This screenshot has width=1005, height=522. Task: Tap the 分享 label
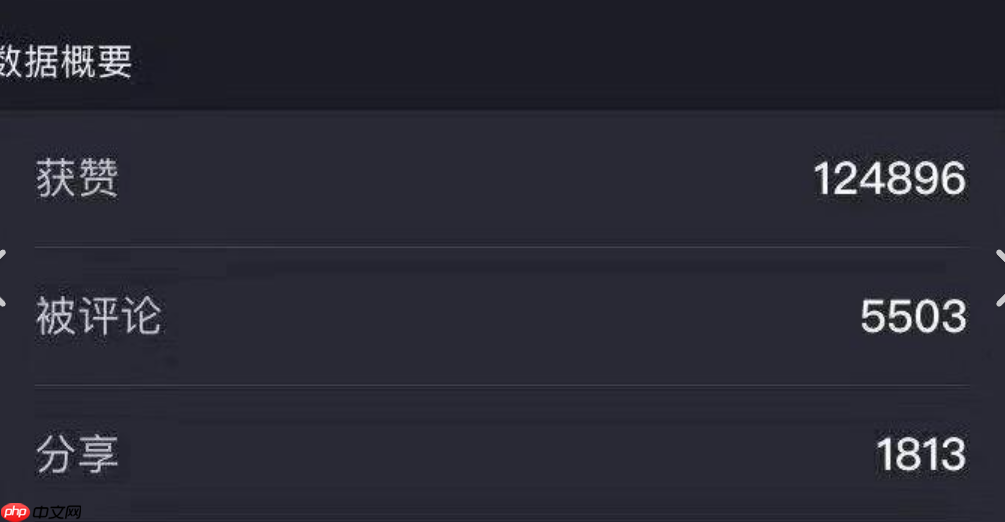77,455
